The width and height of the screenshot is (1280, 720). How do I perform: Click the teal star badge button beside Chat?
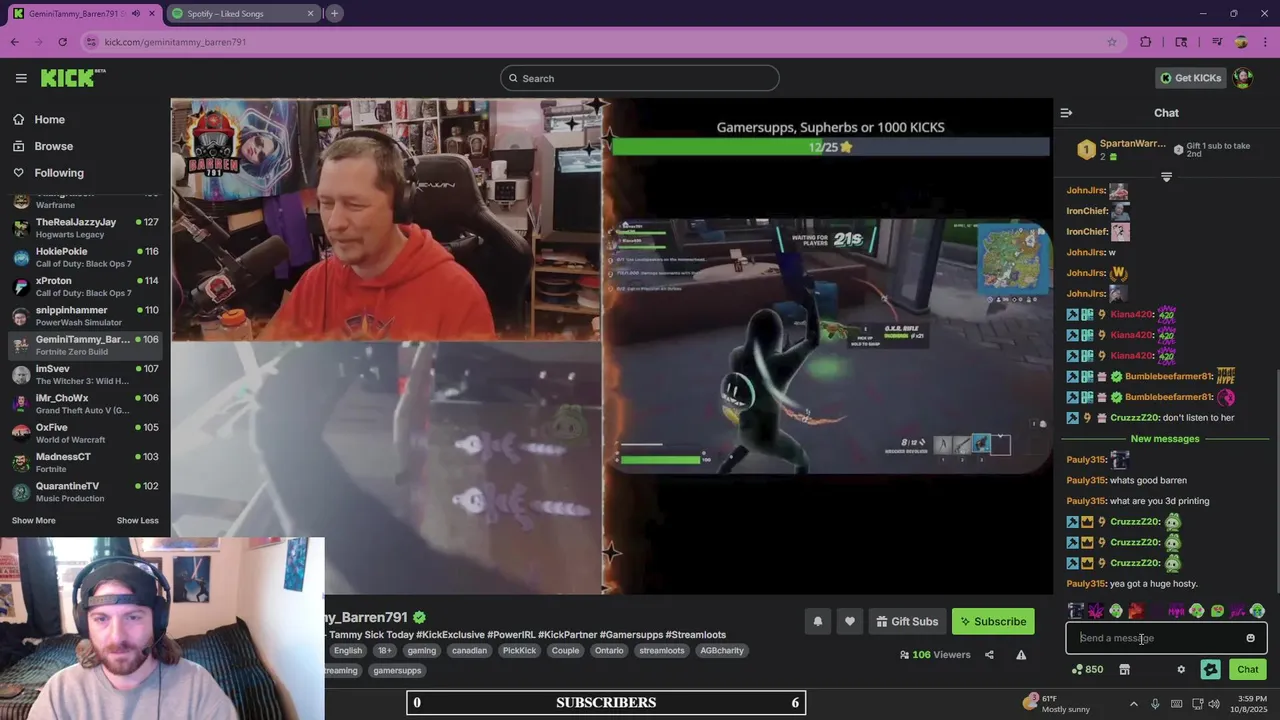click(x=1210, y=669)
